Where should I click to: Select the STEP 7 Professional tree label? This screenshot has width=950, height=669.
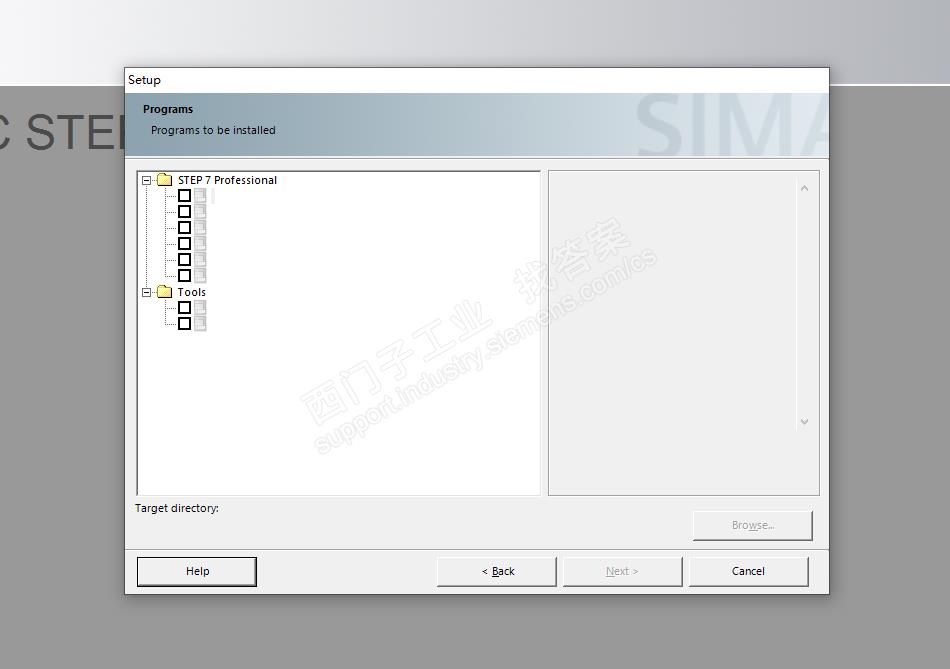tap(227, 181)
